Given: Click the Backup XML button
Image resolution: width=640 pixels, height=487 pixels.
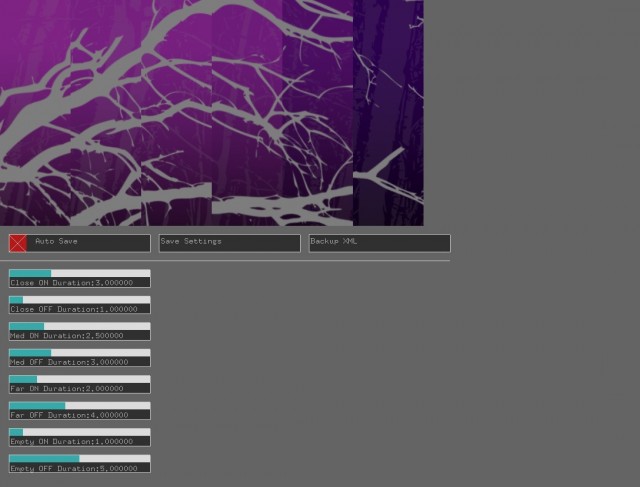Looking at the screenshot, I should point(380,243).
